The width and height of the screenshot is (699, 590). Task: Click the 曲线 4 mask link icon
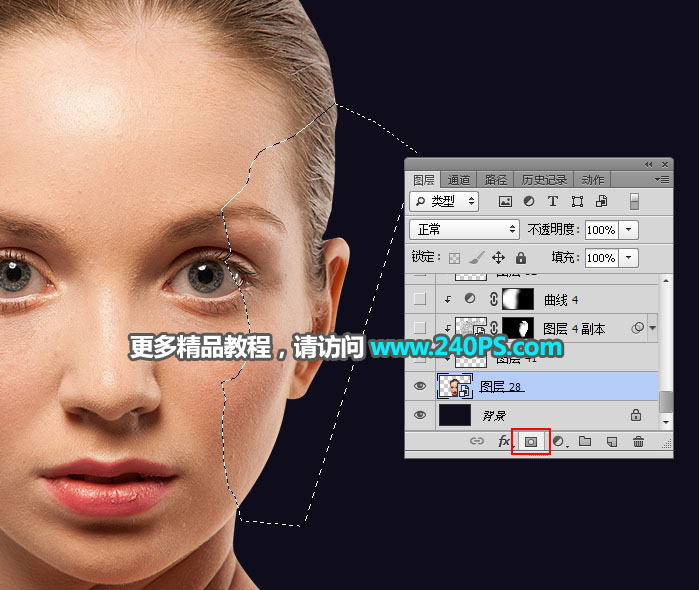(x=493, y=299)
